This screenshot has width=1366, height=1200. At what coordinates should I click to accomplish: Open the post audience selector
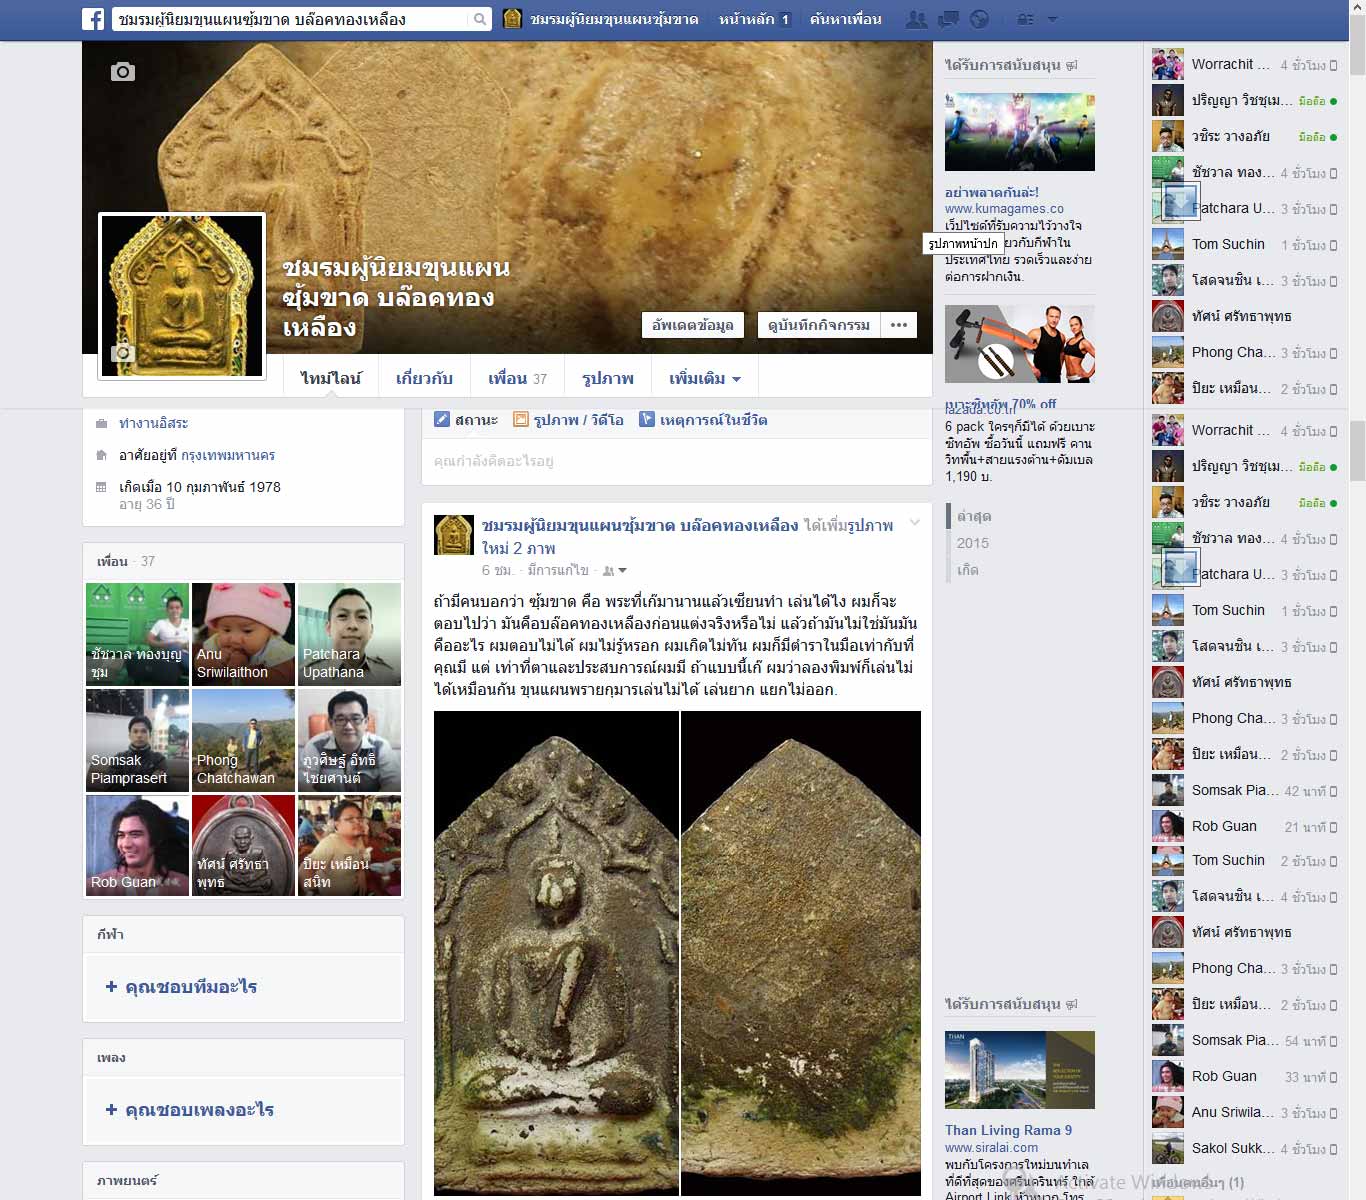[614, 570]
